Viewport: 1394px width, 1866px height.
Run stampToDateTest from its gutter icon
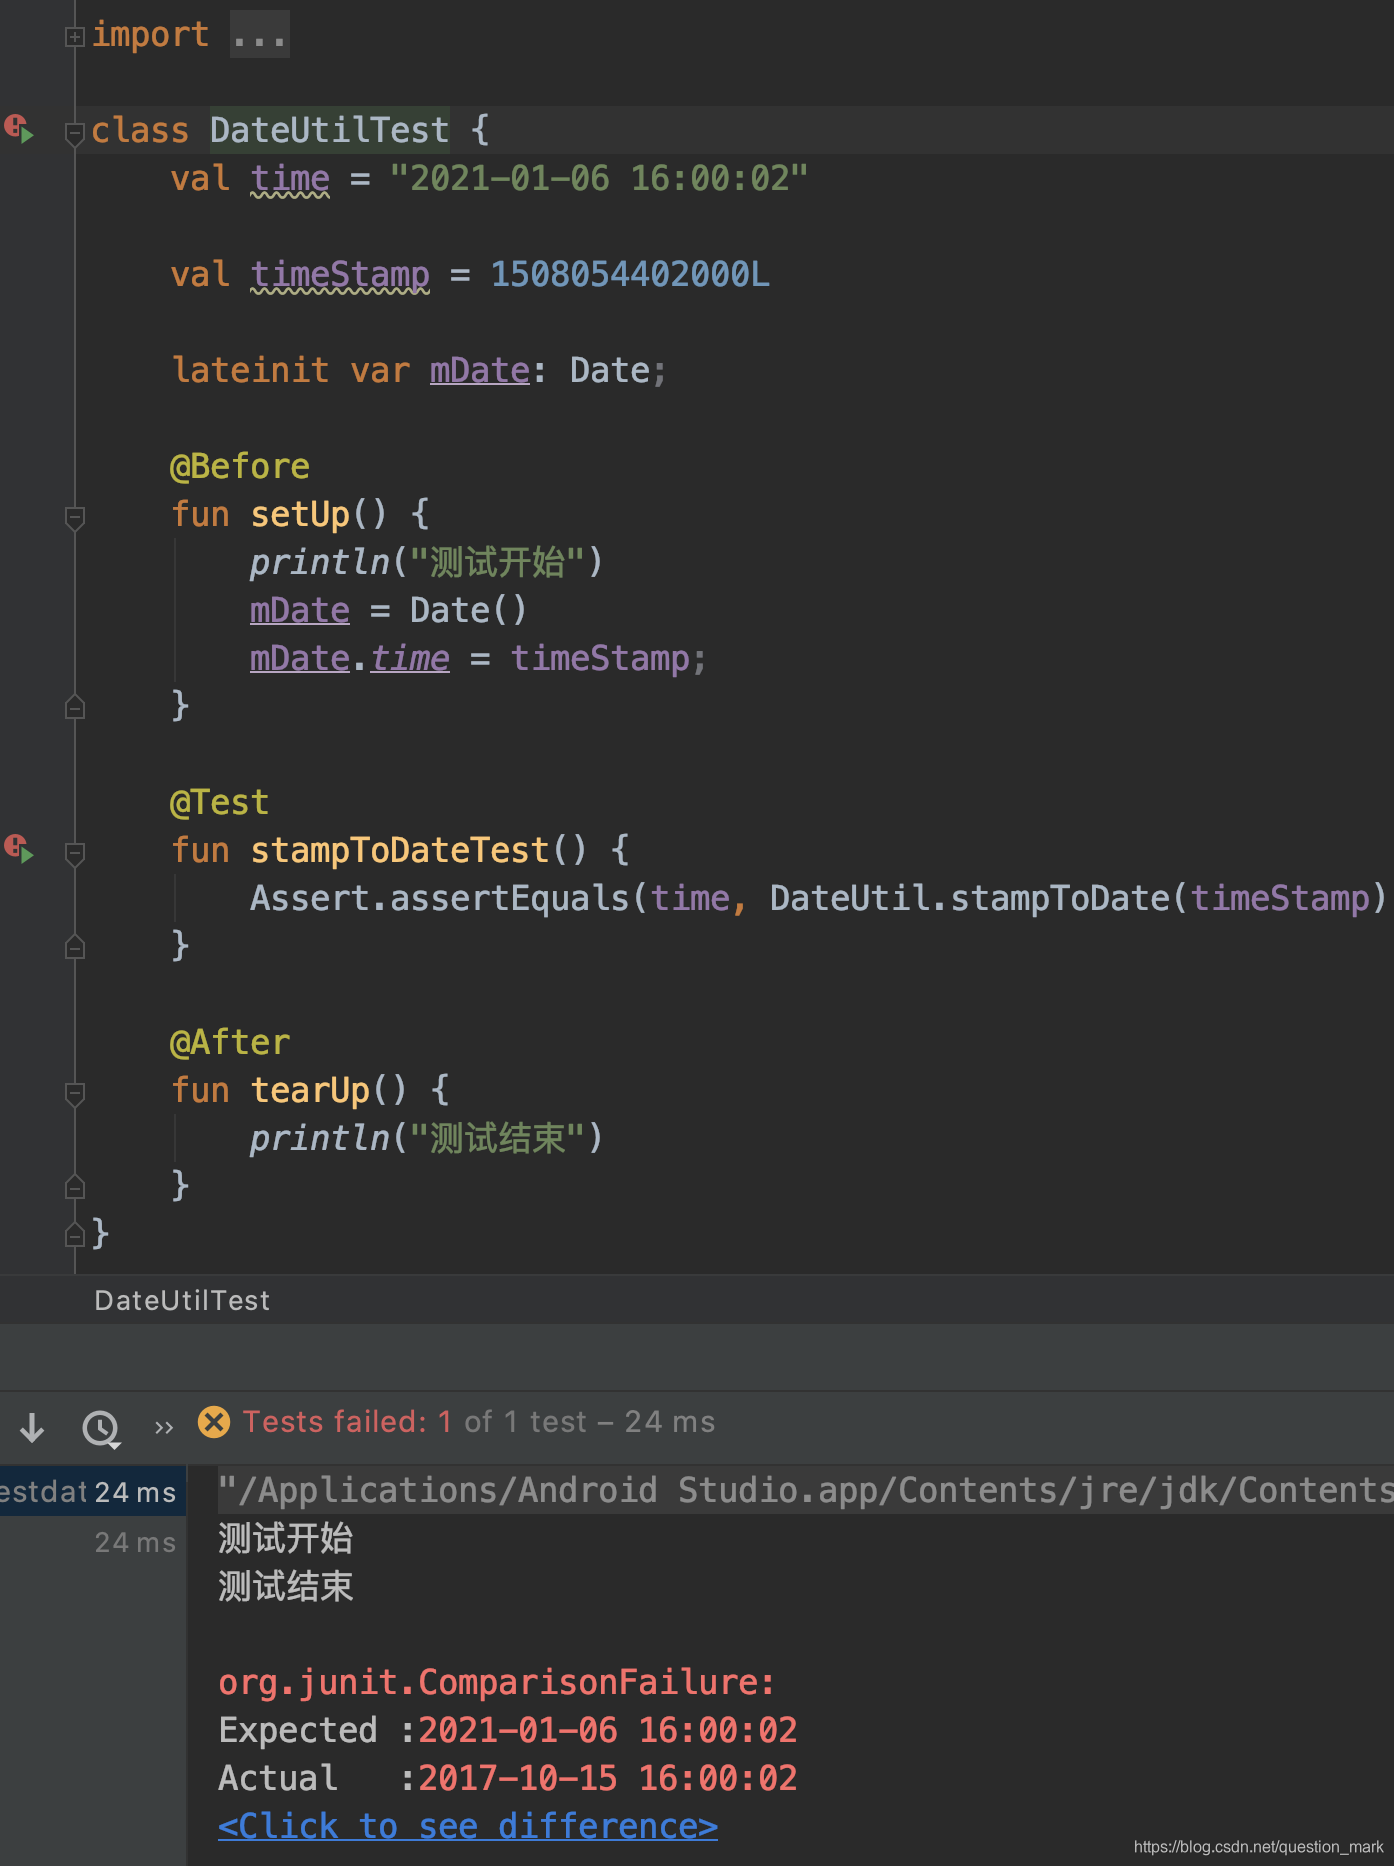pyautogui.click(x=19, y=849)
